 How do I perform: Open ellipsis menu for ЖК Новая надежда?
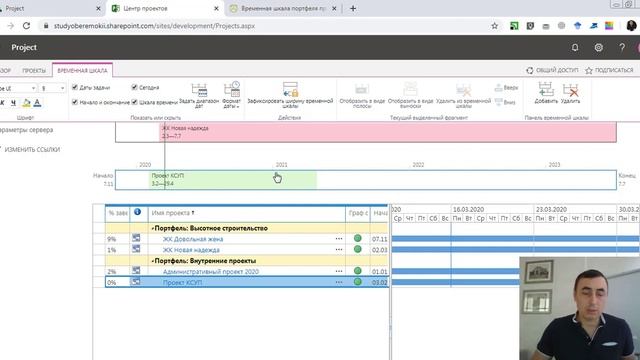339,249
